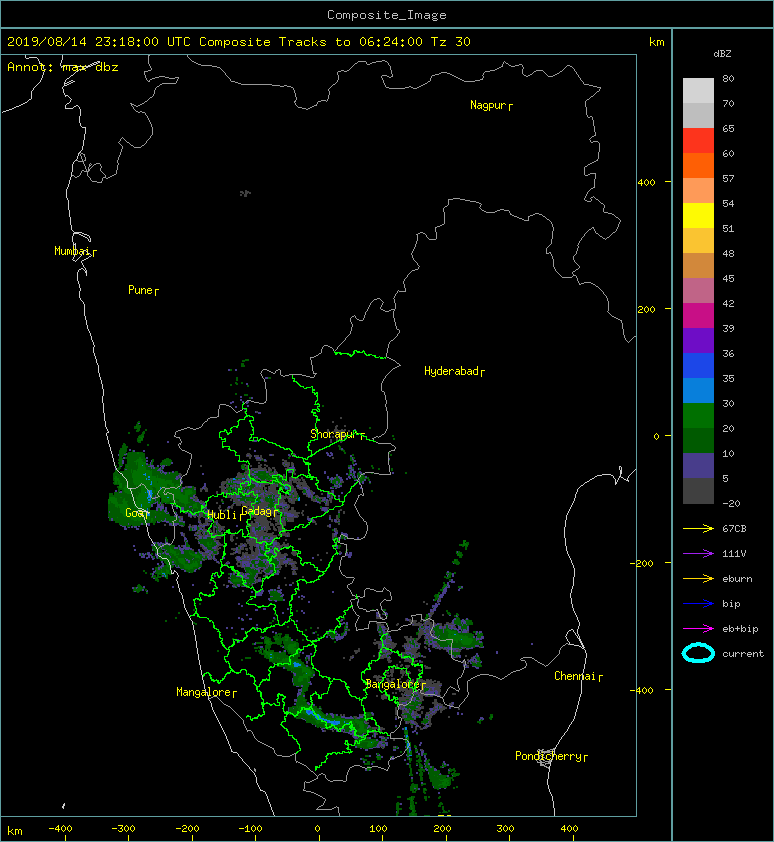
Task: Click the cyan ellipse current-storm icon
Action: click(698, 654)
